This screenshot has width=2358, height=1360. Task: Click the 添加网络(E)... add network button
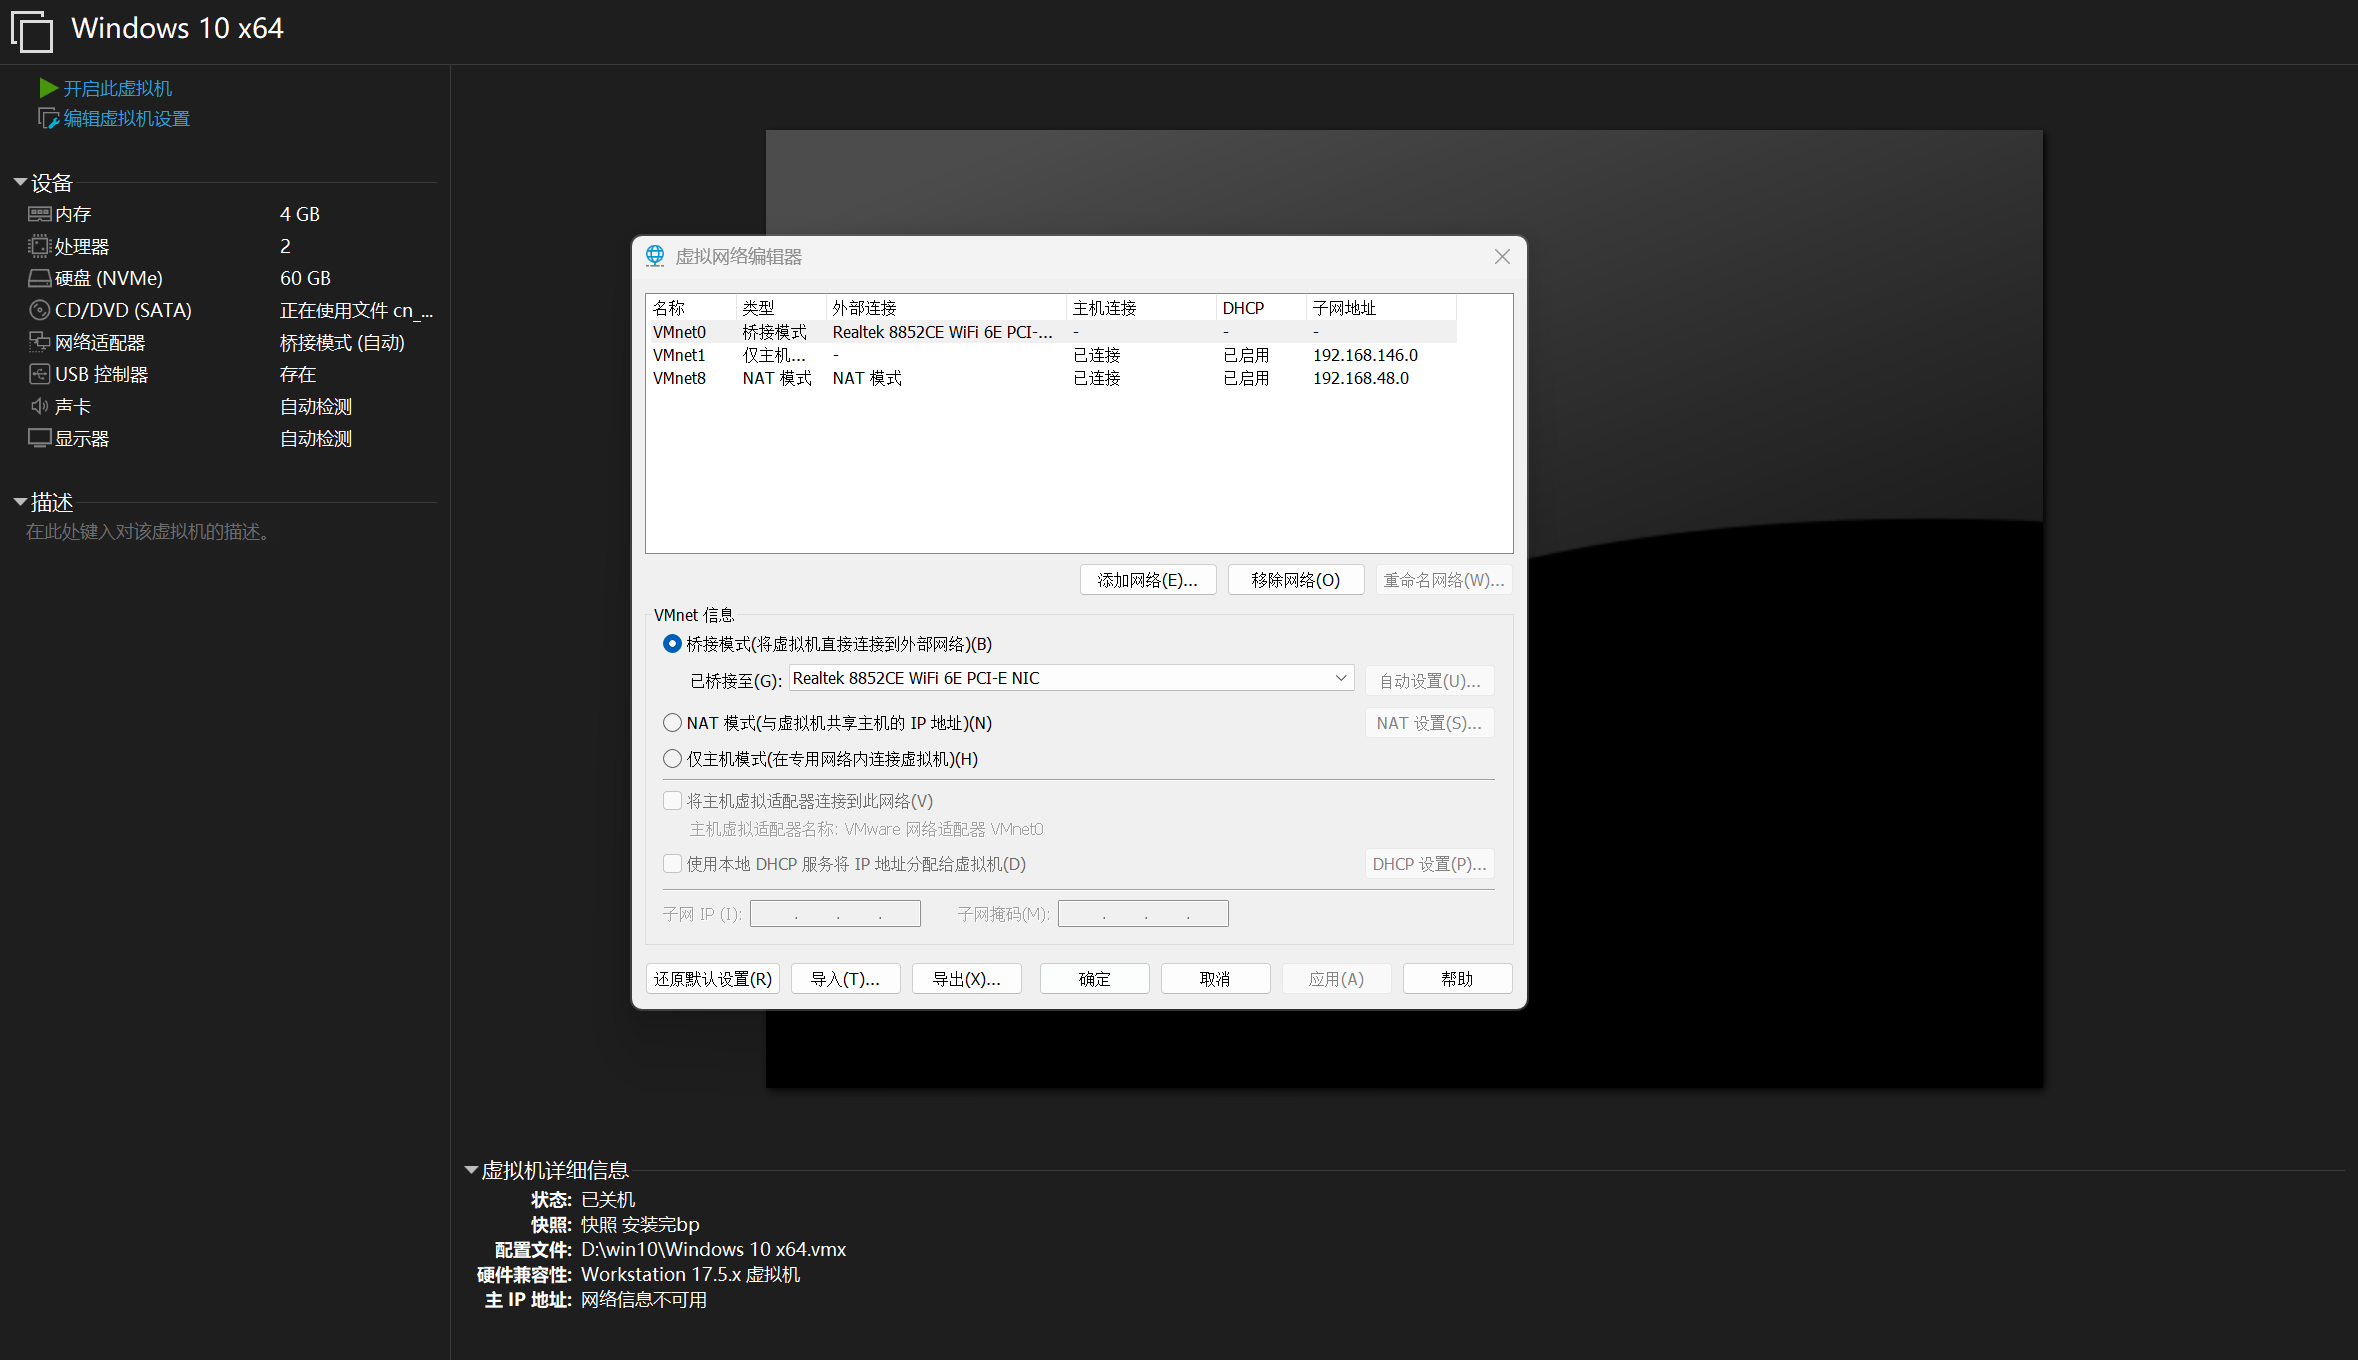[x=1147, y=580]
